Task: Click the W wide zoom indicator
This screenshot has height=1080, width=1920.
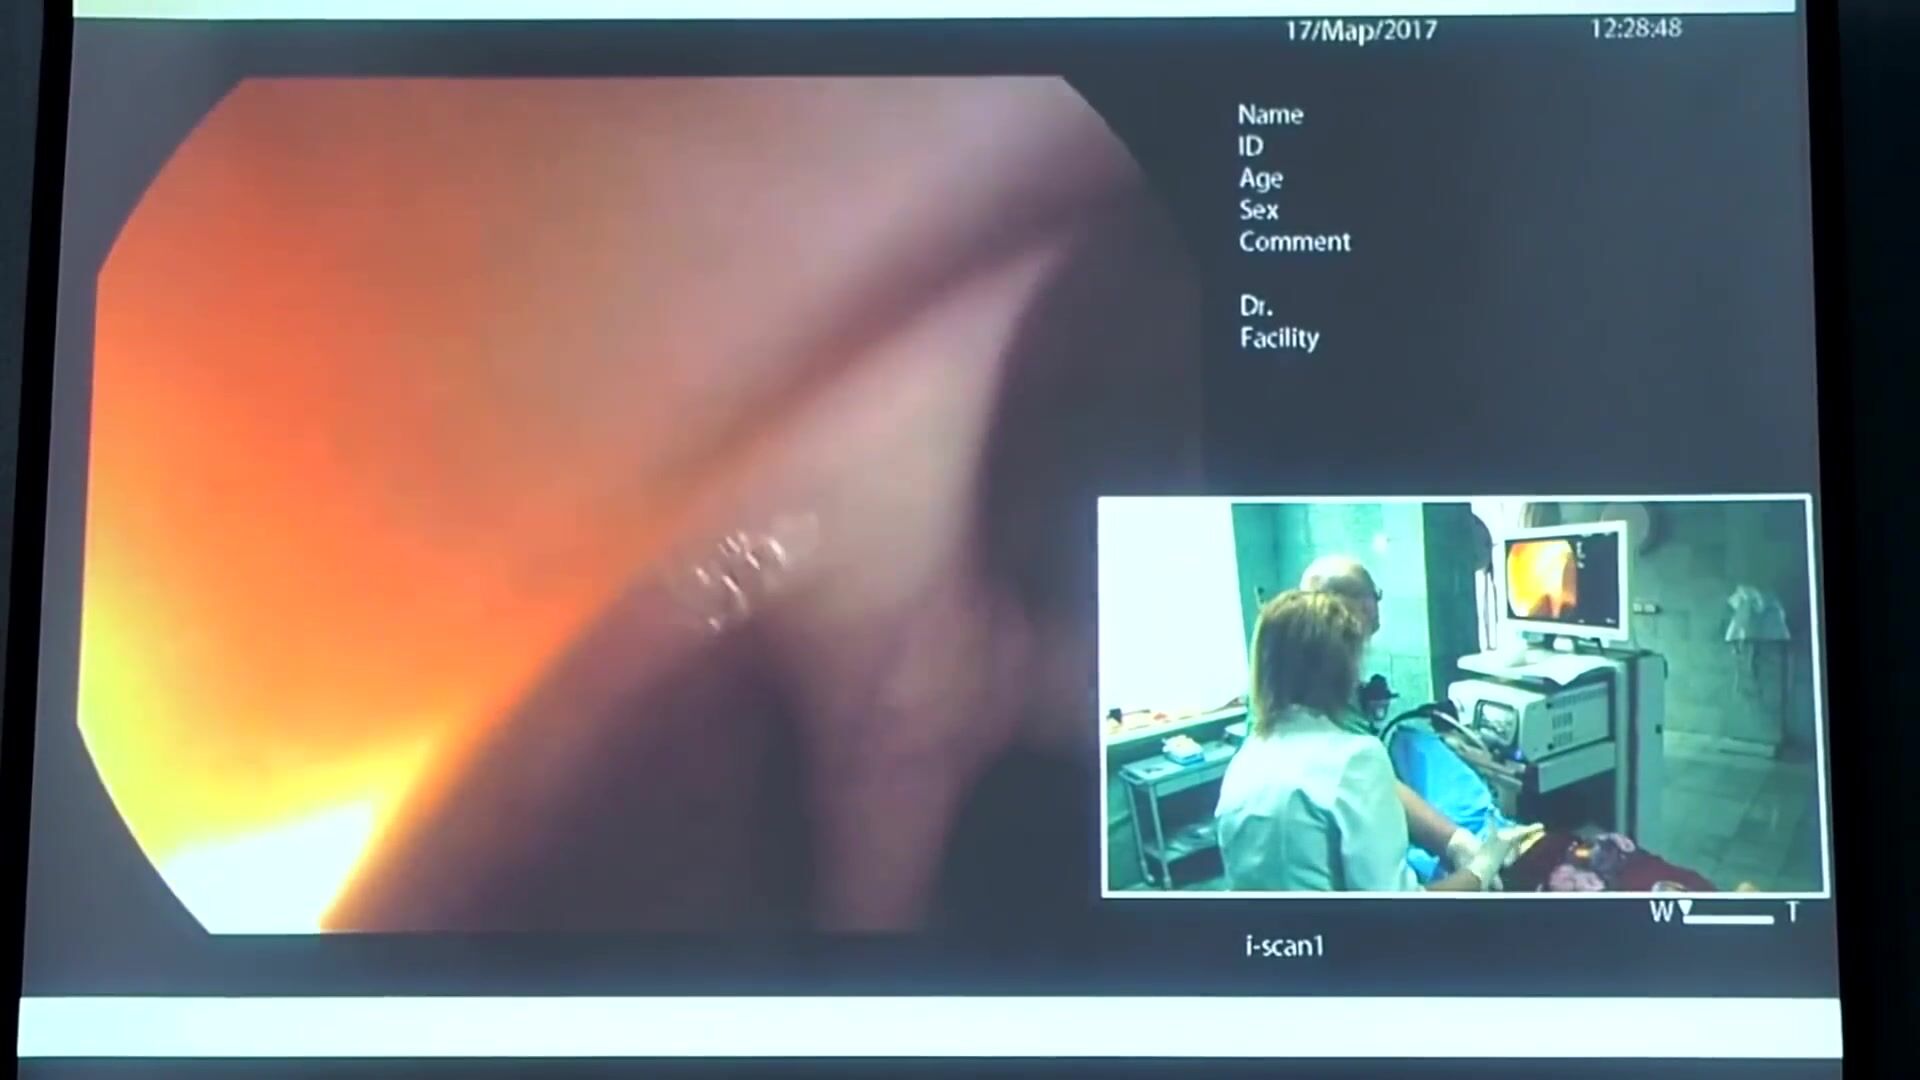Action: pos(1660,912)
